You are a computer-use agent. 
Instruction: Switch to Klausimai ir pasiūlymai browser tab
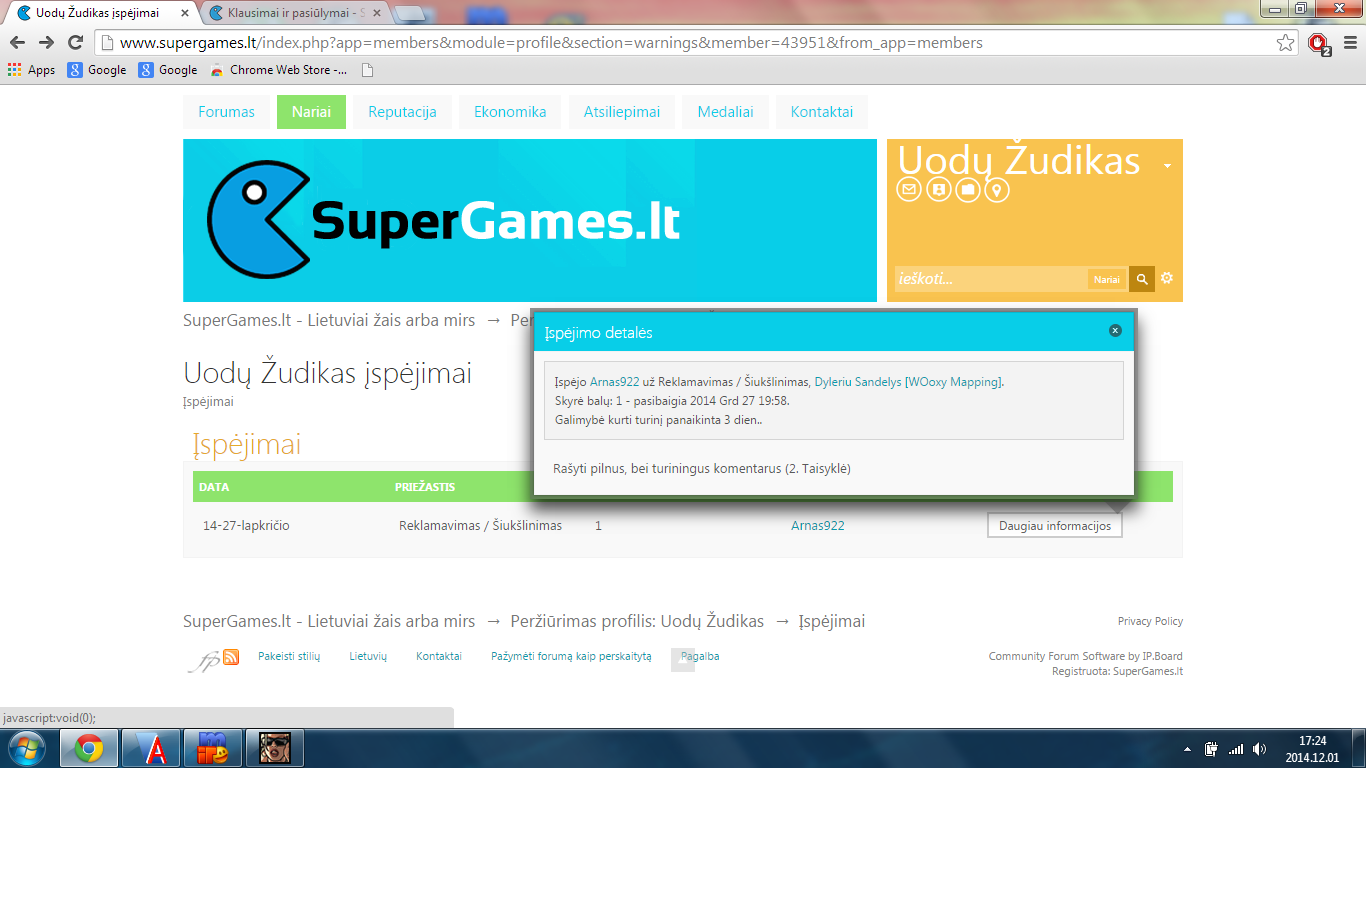(x=295, y=13)
